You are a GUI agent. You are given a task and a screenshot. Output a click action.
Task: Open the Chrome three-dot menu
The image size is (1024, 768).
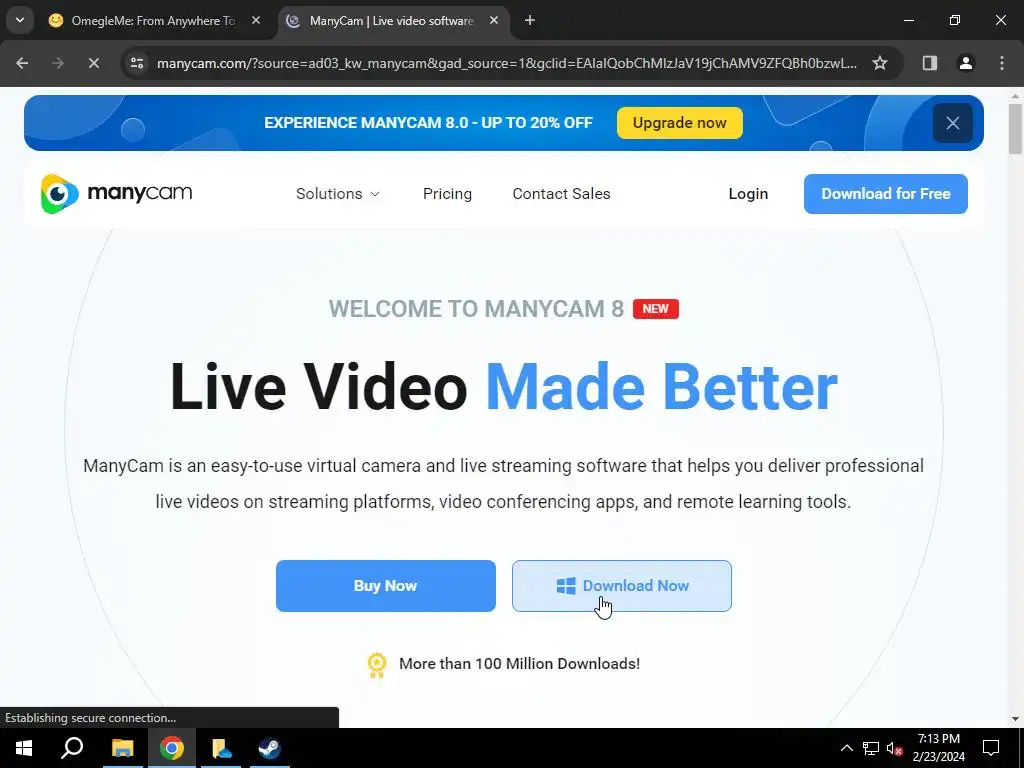(1001, 63)
